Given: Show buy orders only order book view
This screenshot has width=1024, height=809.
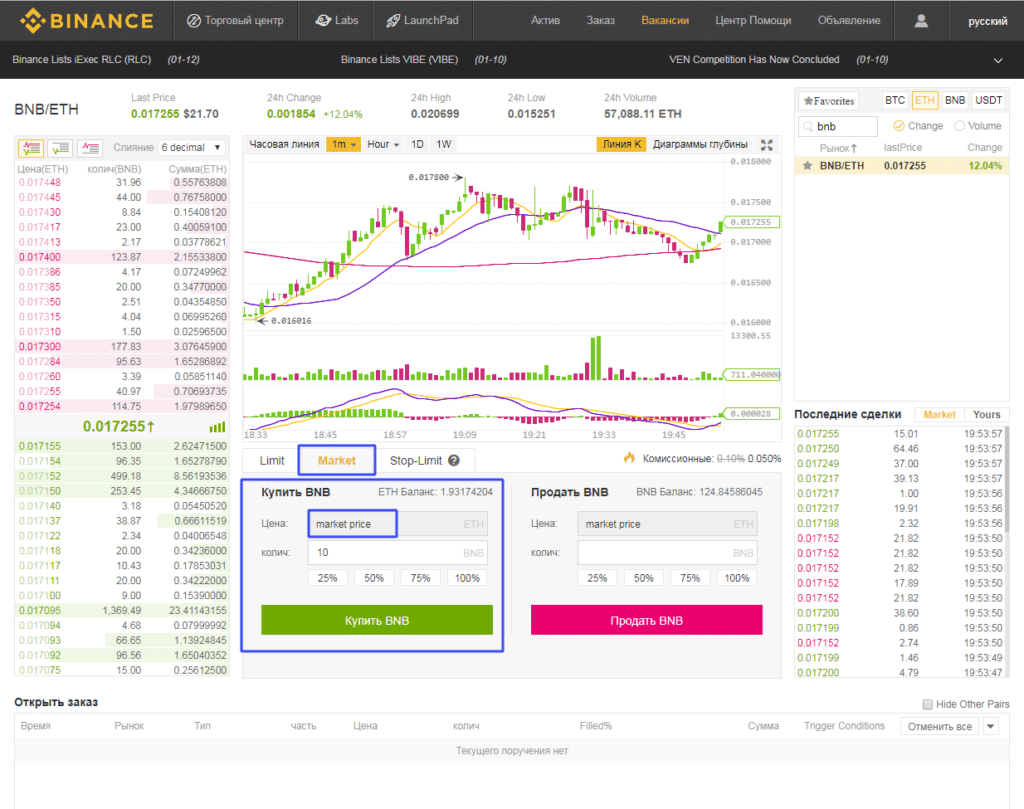Looking at the screenshot, I should click(60, 148).
